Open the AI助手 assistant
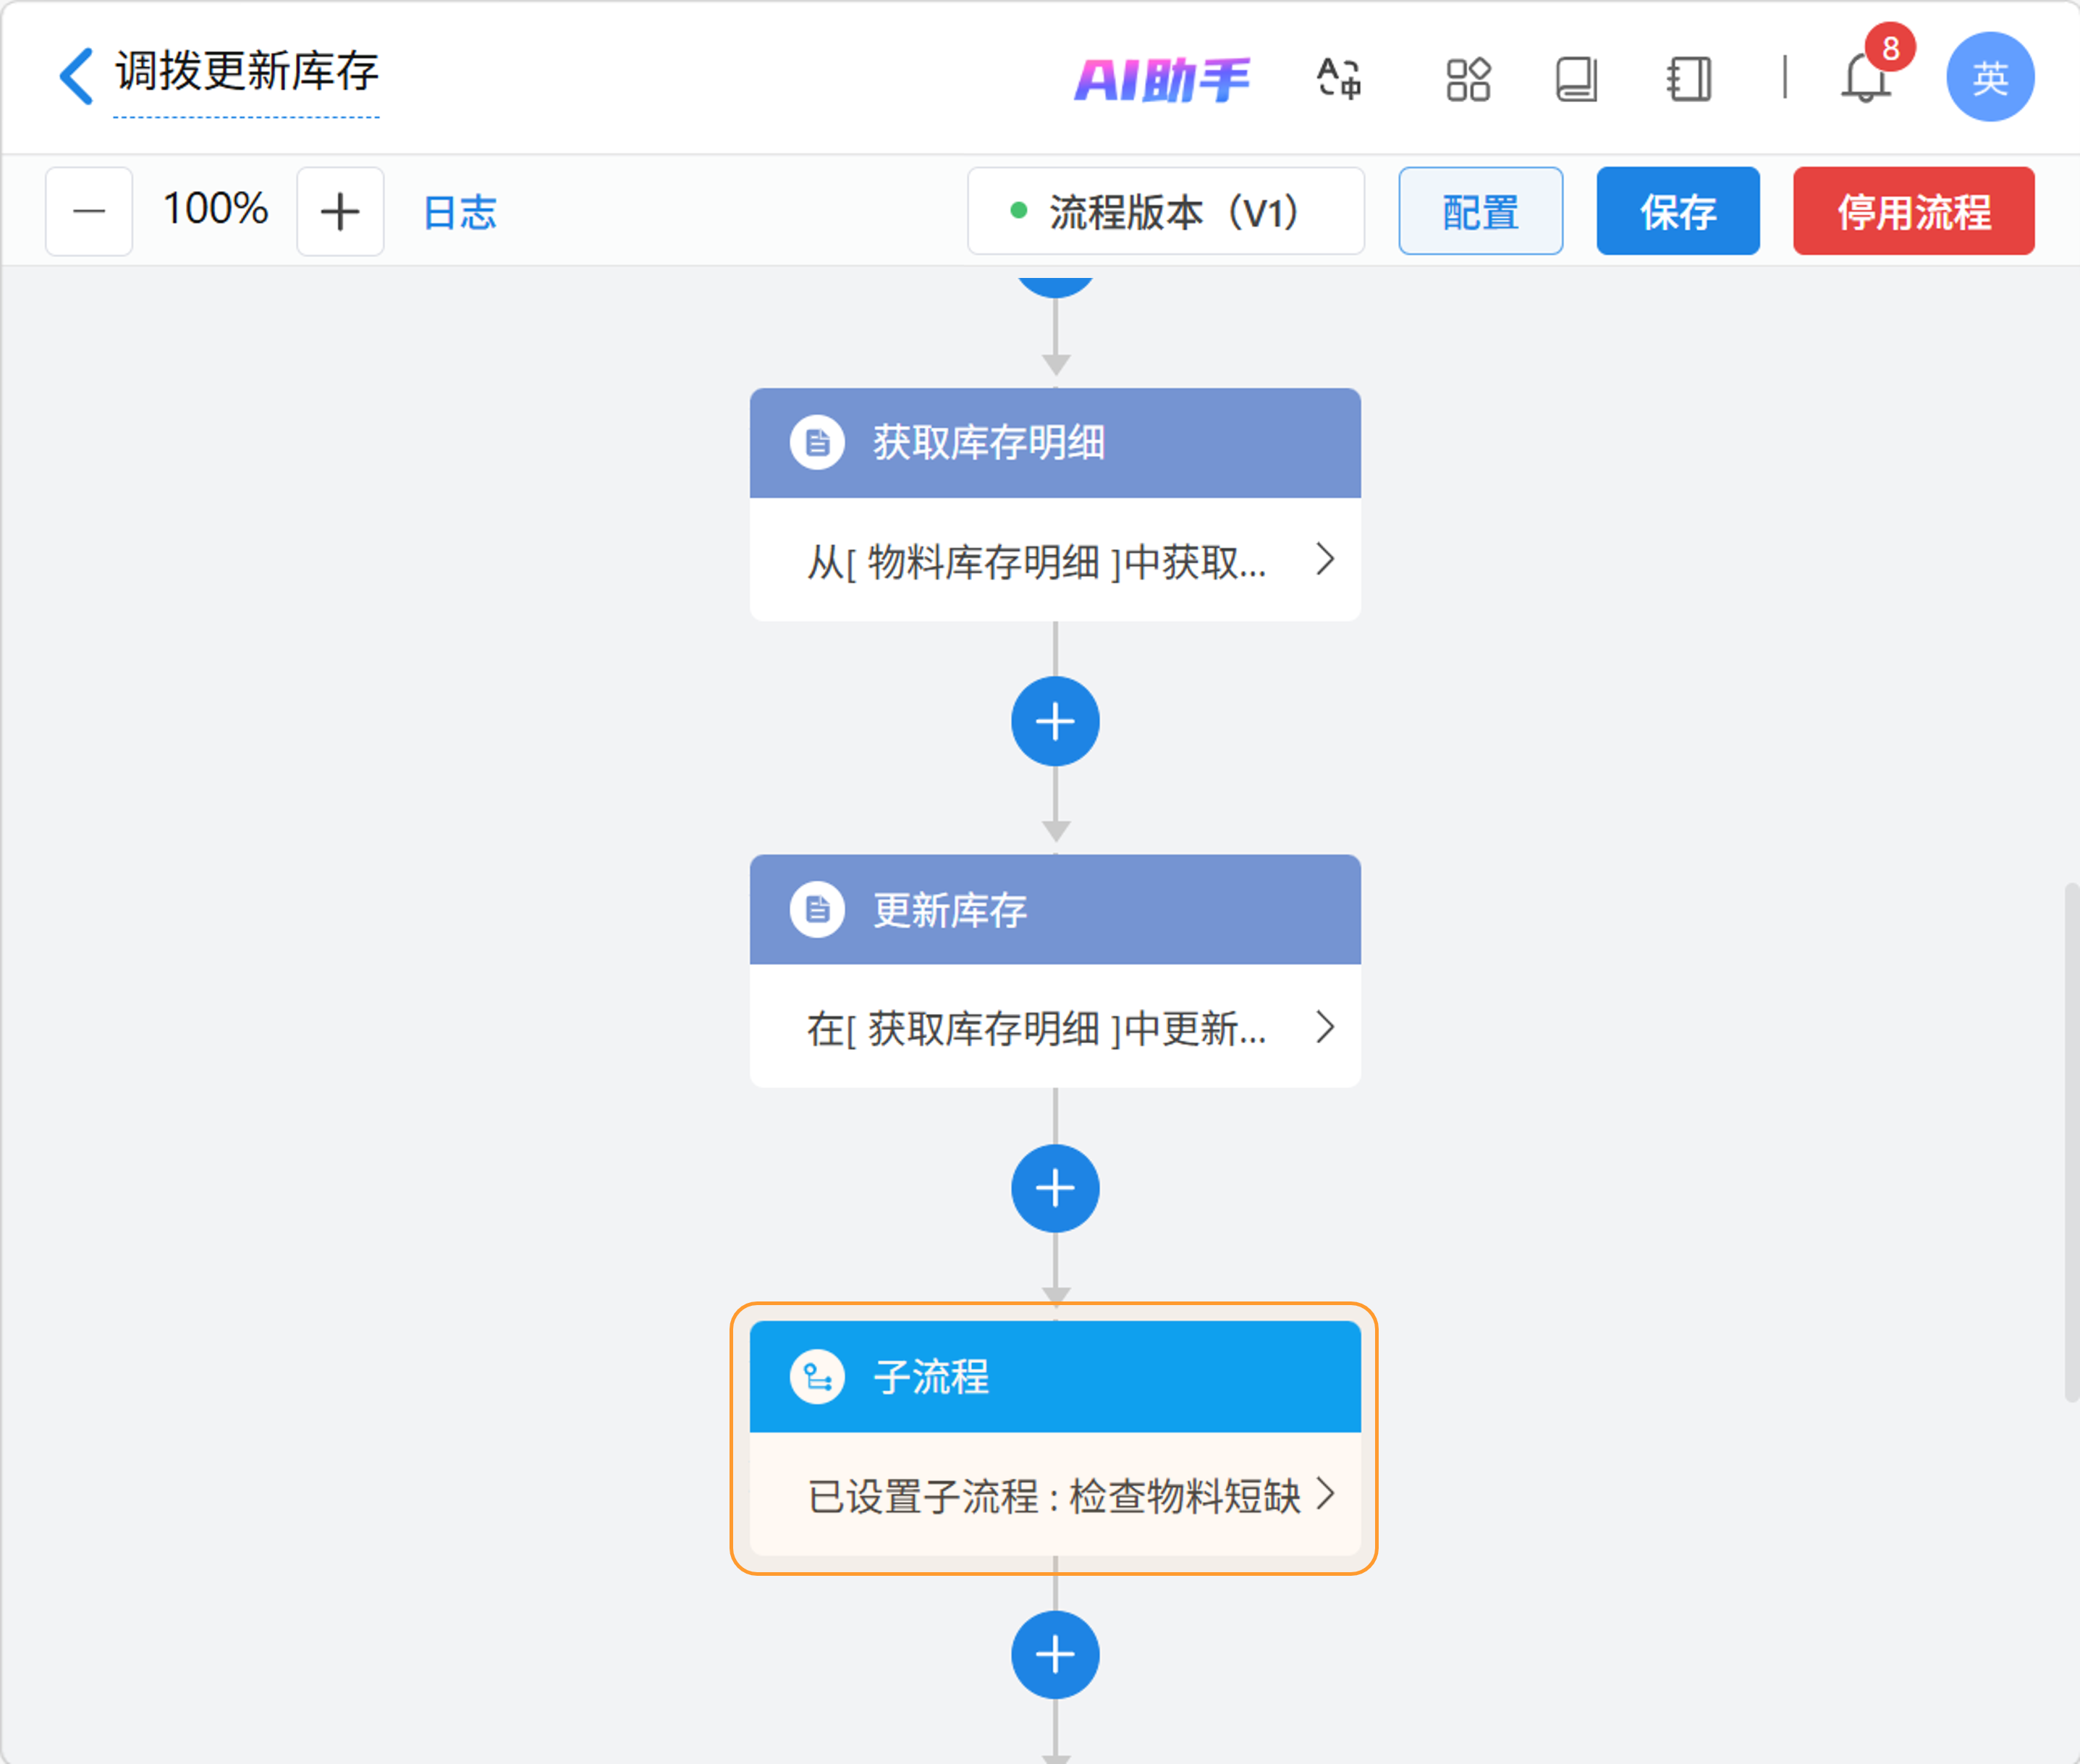This screenshot has height=1764, width=2080. [1161, 79]
